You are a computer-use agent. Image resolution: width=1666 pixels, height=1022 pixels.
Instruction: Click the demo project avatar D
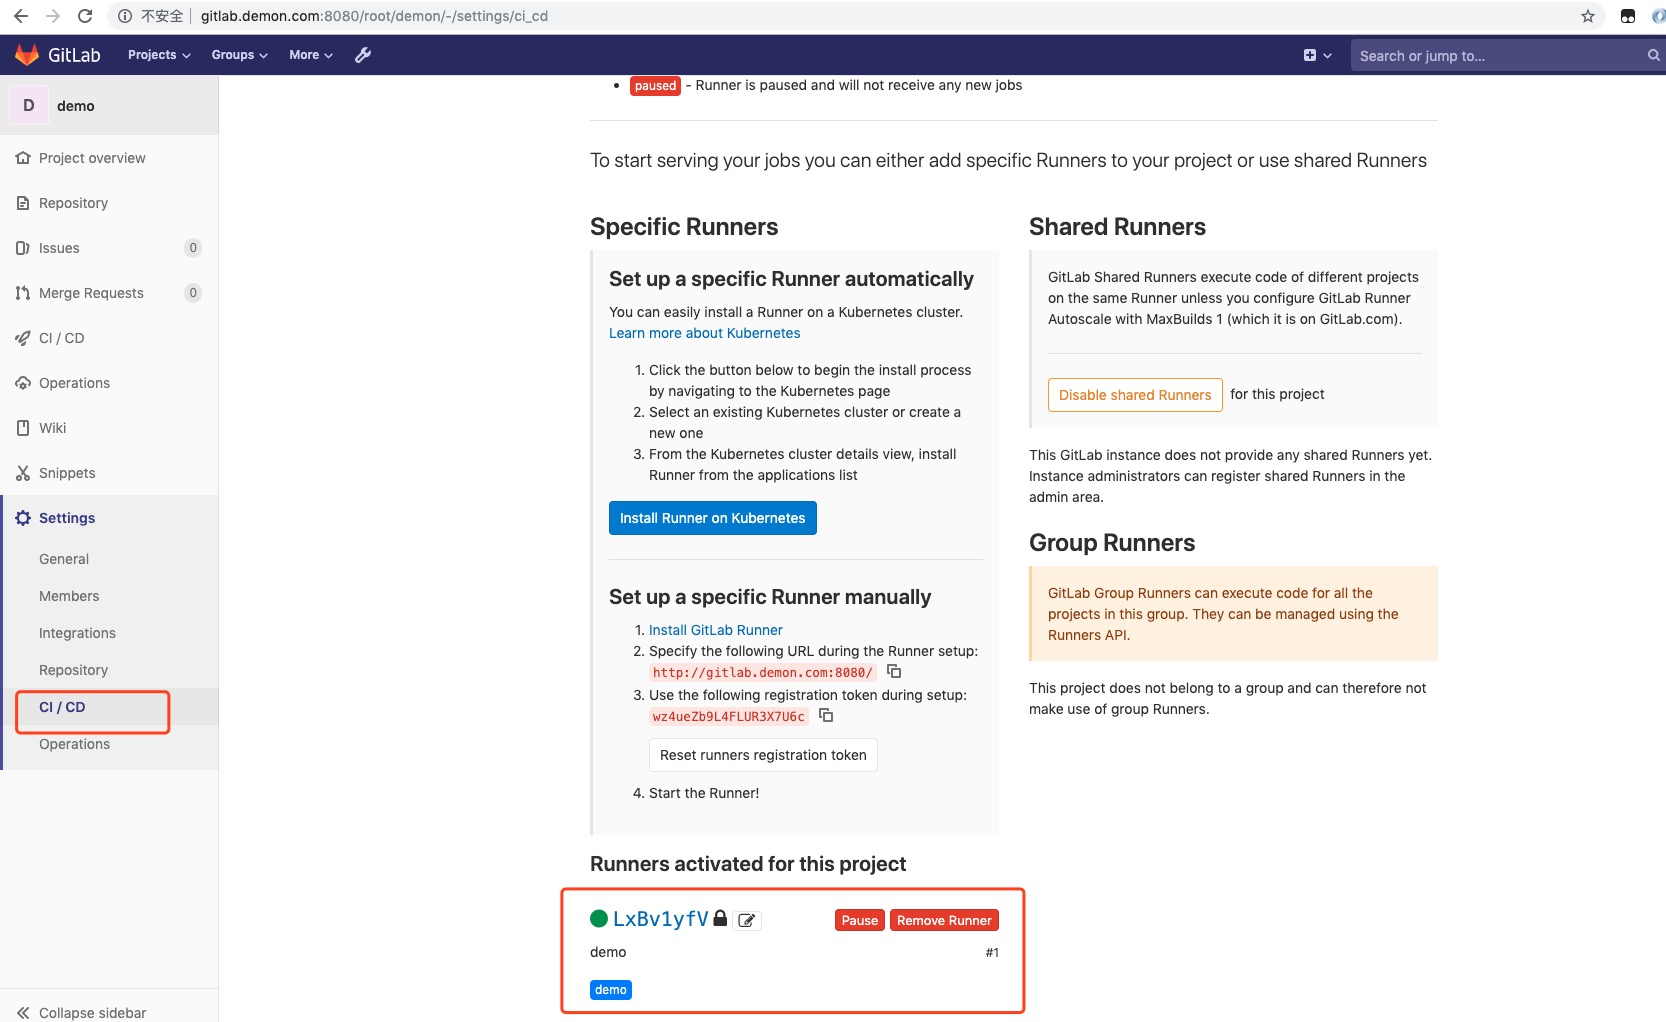pos(29,105)
